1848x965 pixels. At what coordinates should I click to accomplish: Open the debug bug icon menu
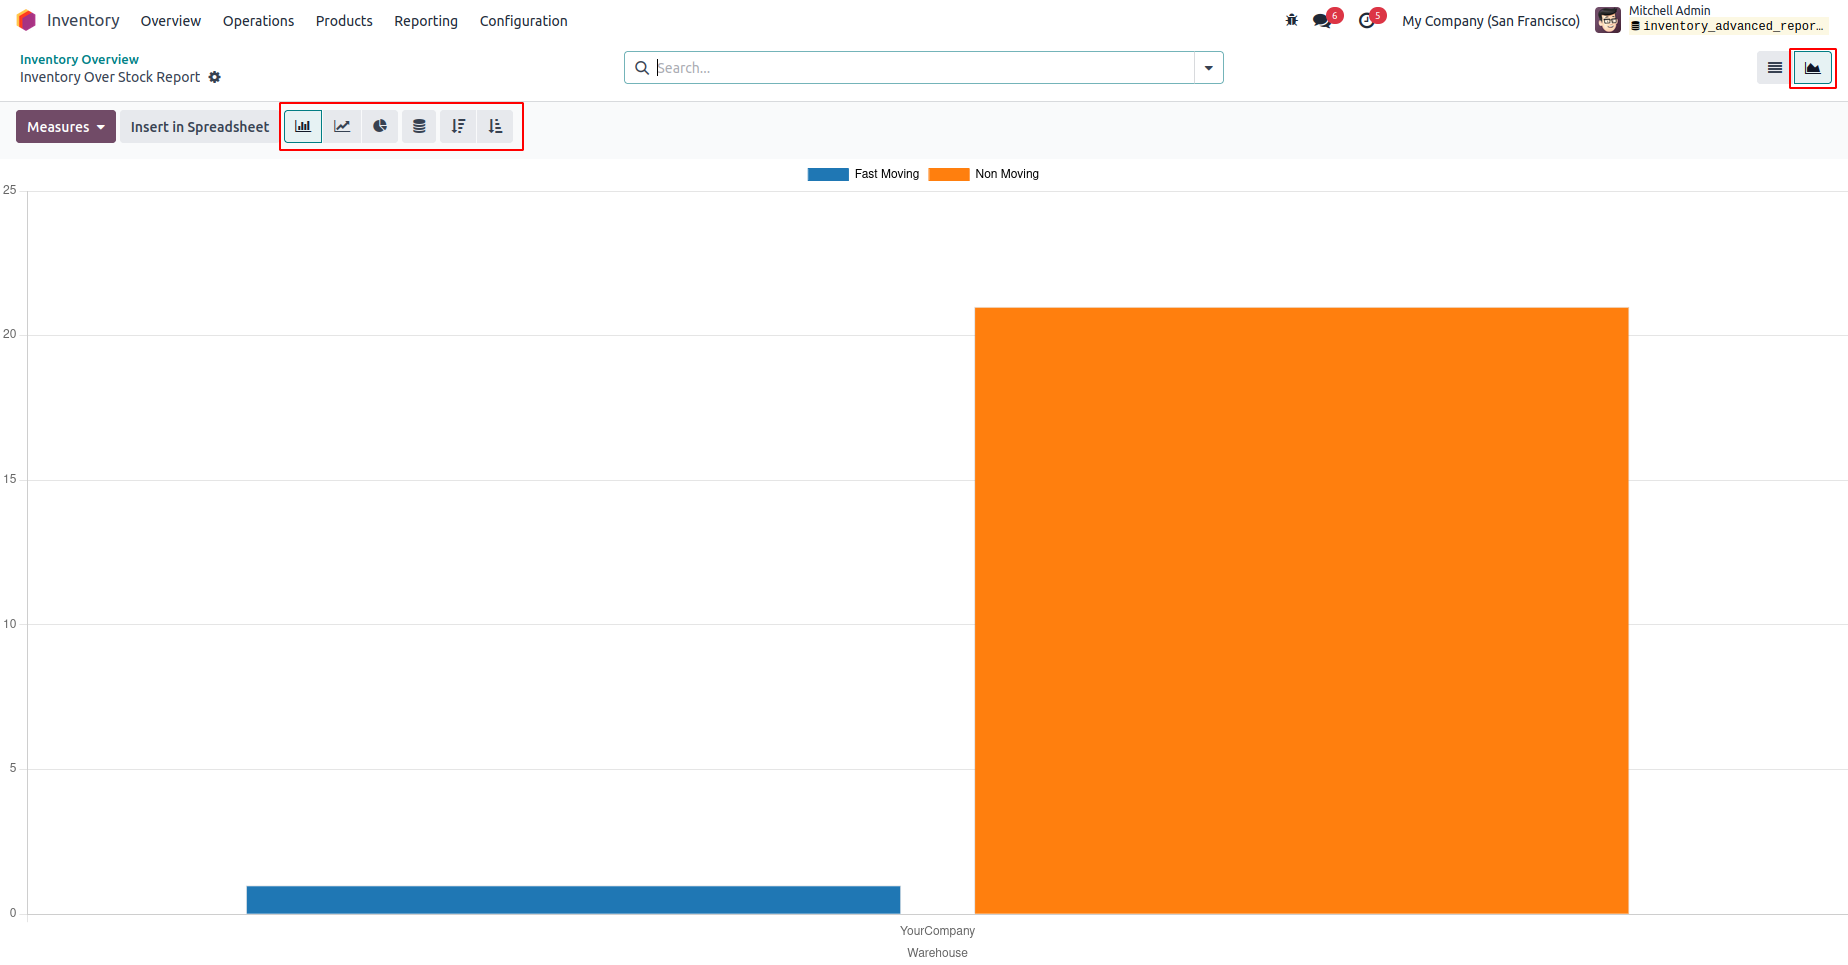click(x=1292, y=20)
